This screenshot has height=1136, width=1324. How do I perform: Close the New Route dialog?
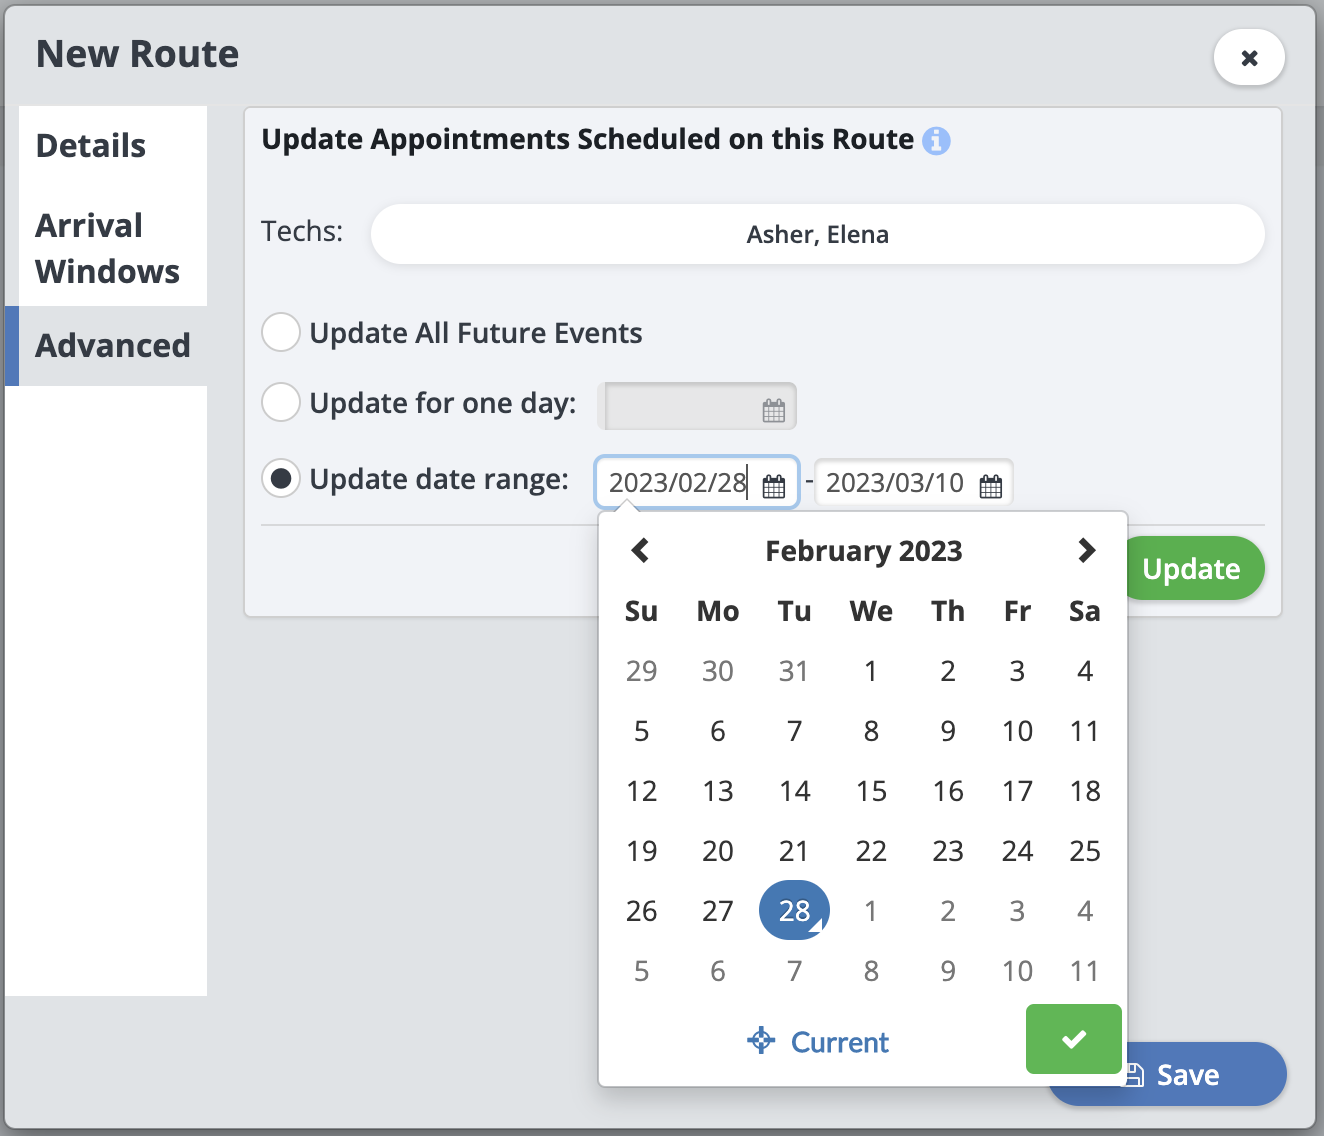coord(1248,58)
